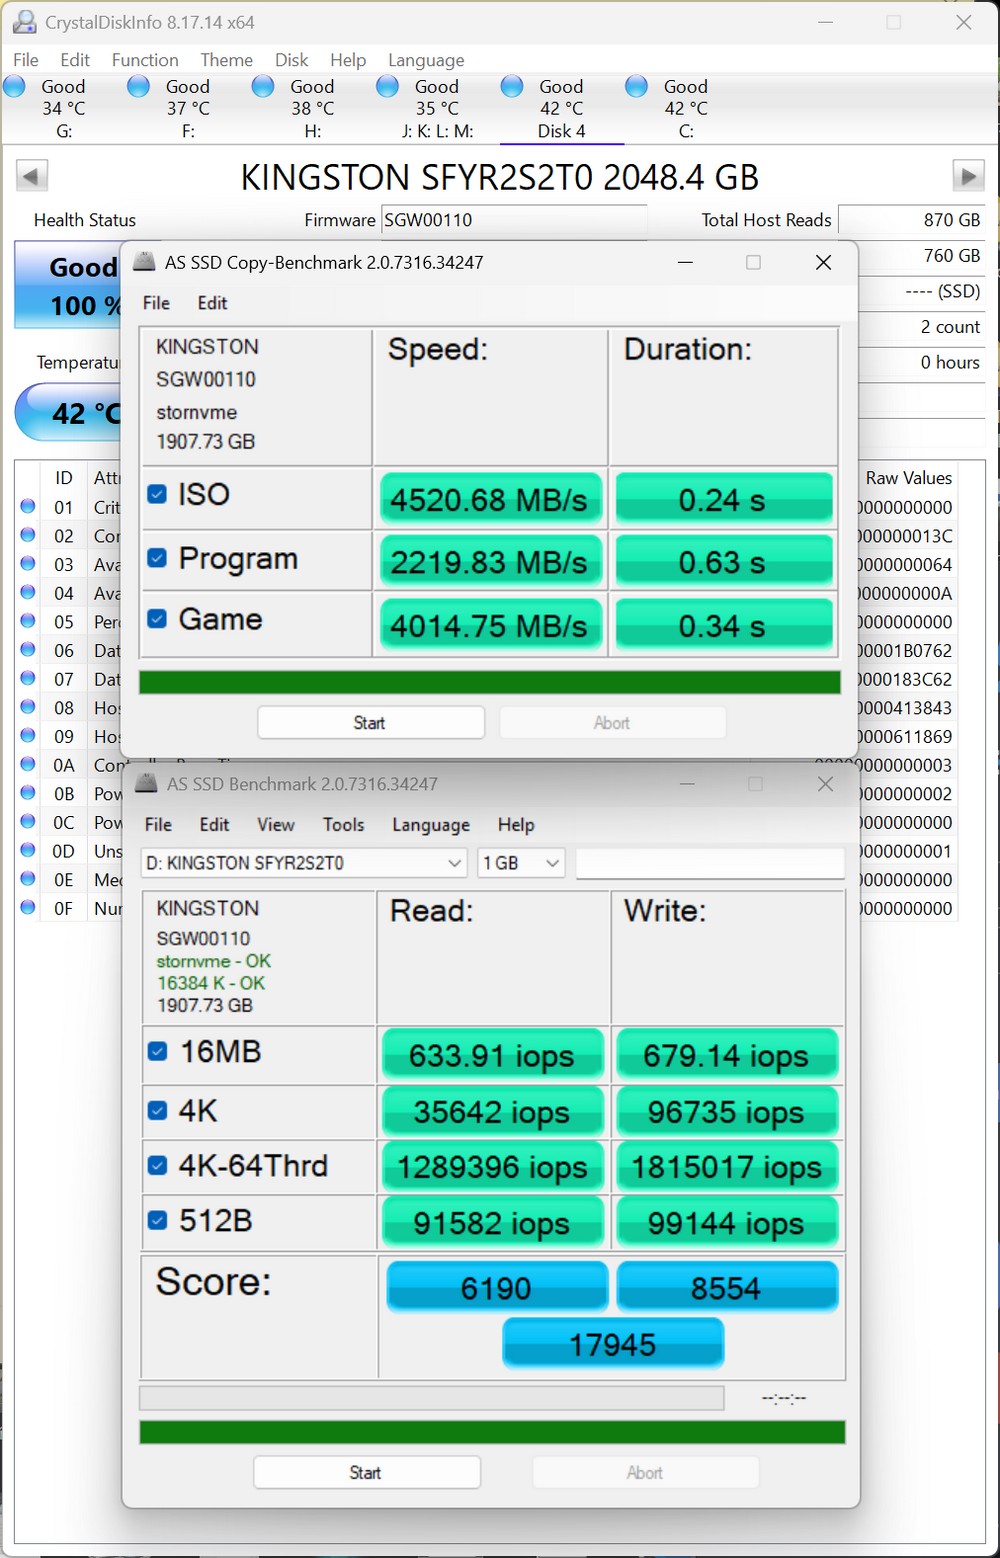
Task: Open Help menu in AS SSD Benchmark
Action: [x=516, y=825]
